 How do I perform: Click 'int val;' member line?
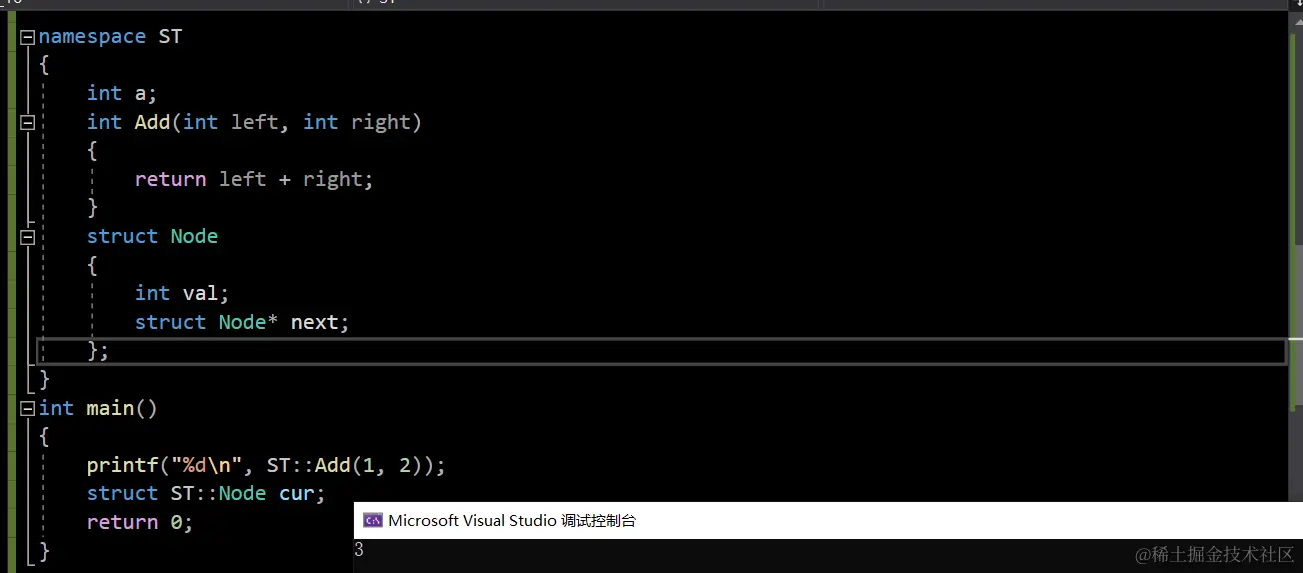pyautogui.click(x=182, y=293)
